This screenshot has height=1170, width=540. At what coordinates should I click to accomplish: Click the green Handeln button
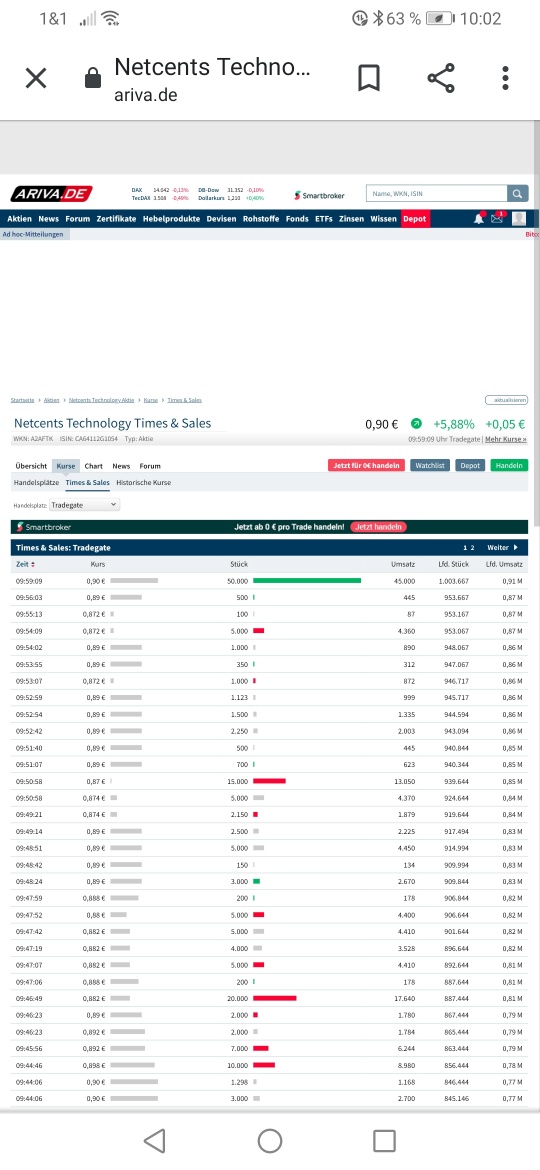tap(509, 466)
